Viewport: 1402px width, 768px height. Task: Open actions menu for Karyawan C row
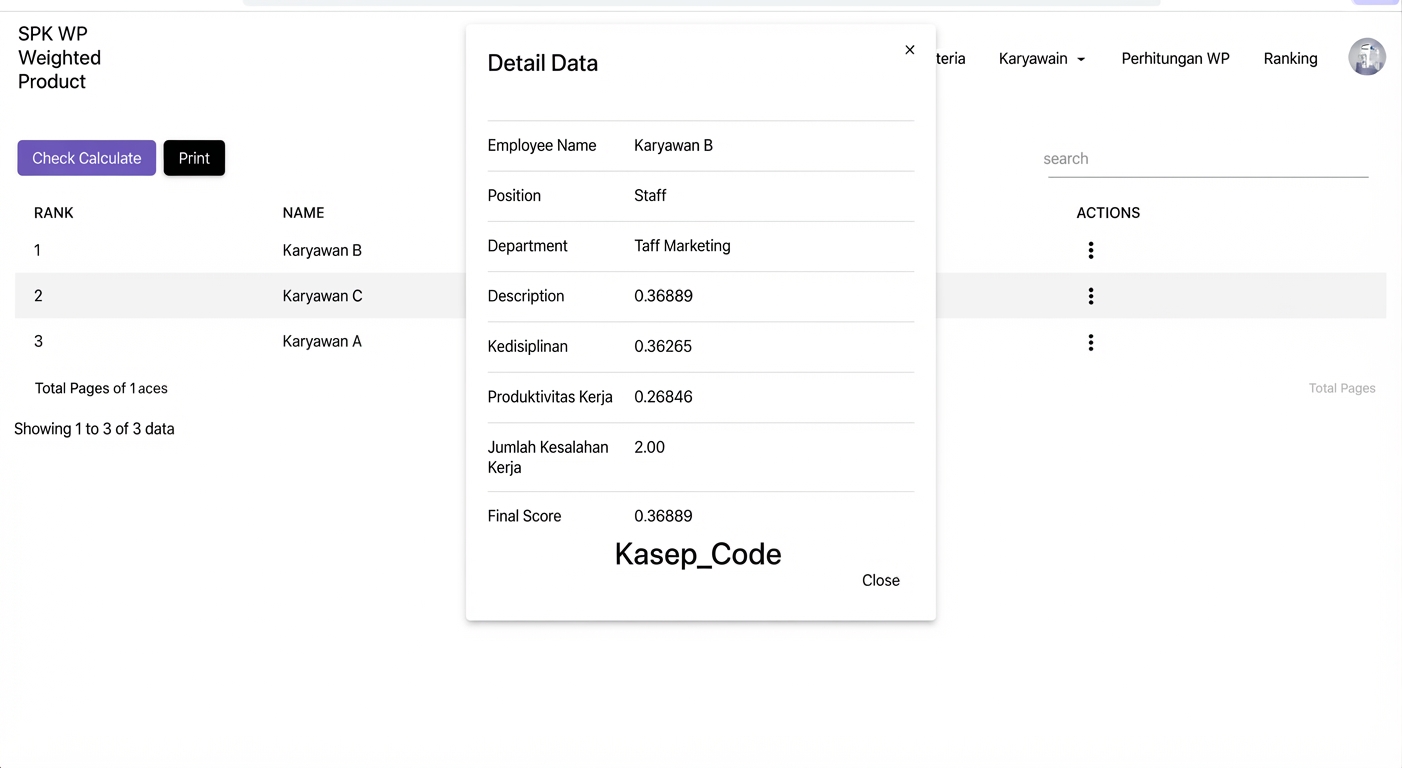click(x=1091, y=296)
